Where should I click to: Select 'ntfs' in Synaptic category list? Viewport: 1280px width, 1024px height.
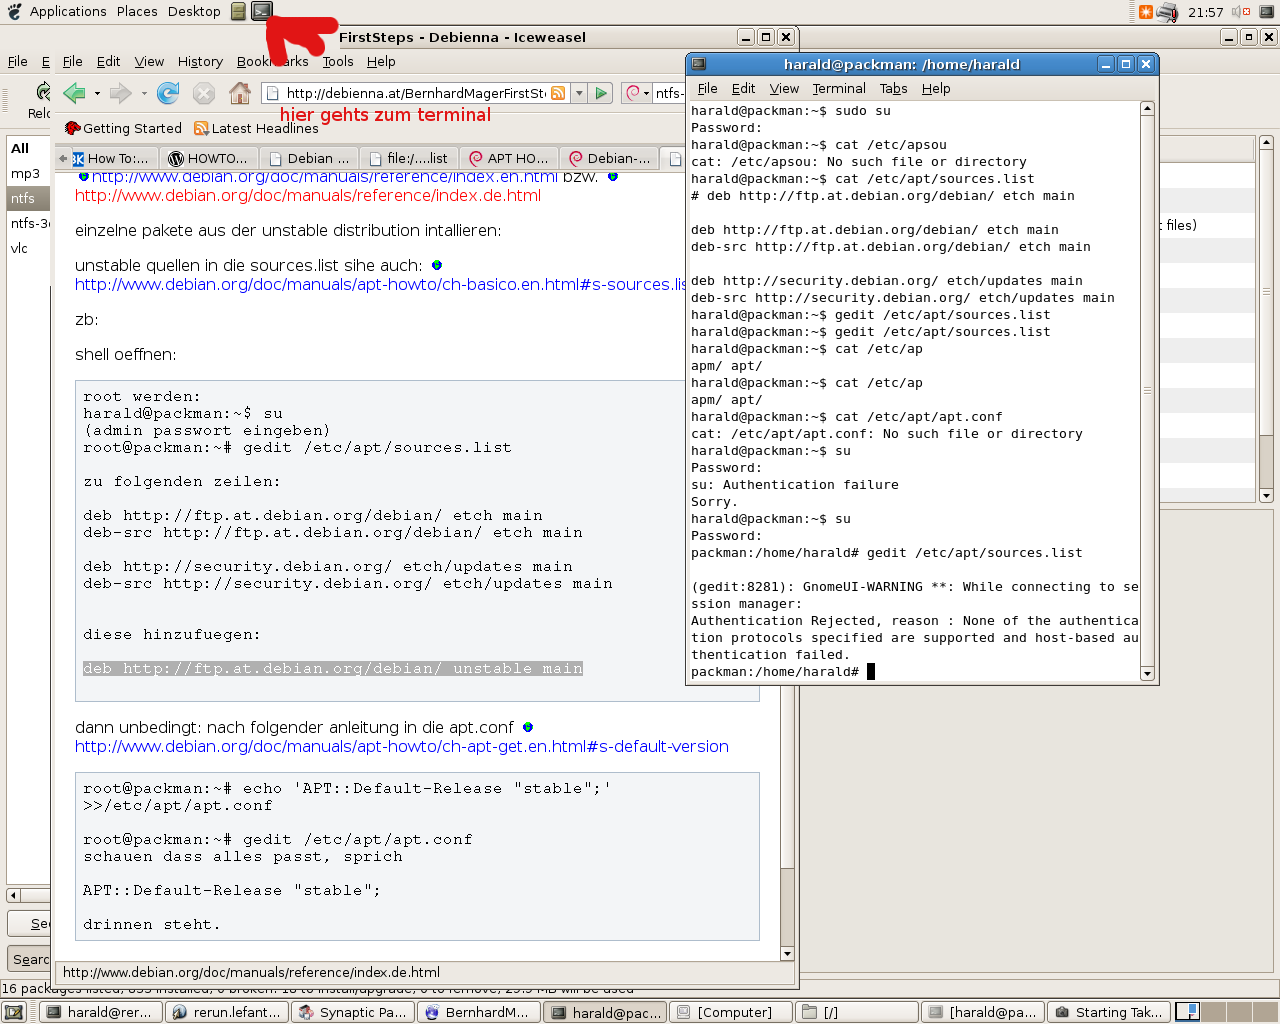[28, 198]
